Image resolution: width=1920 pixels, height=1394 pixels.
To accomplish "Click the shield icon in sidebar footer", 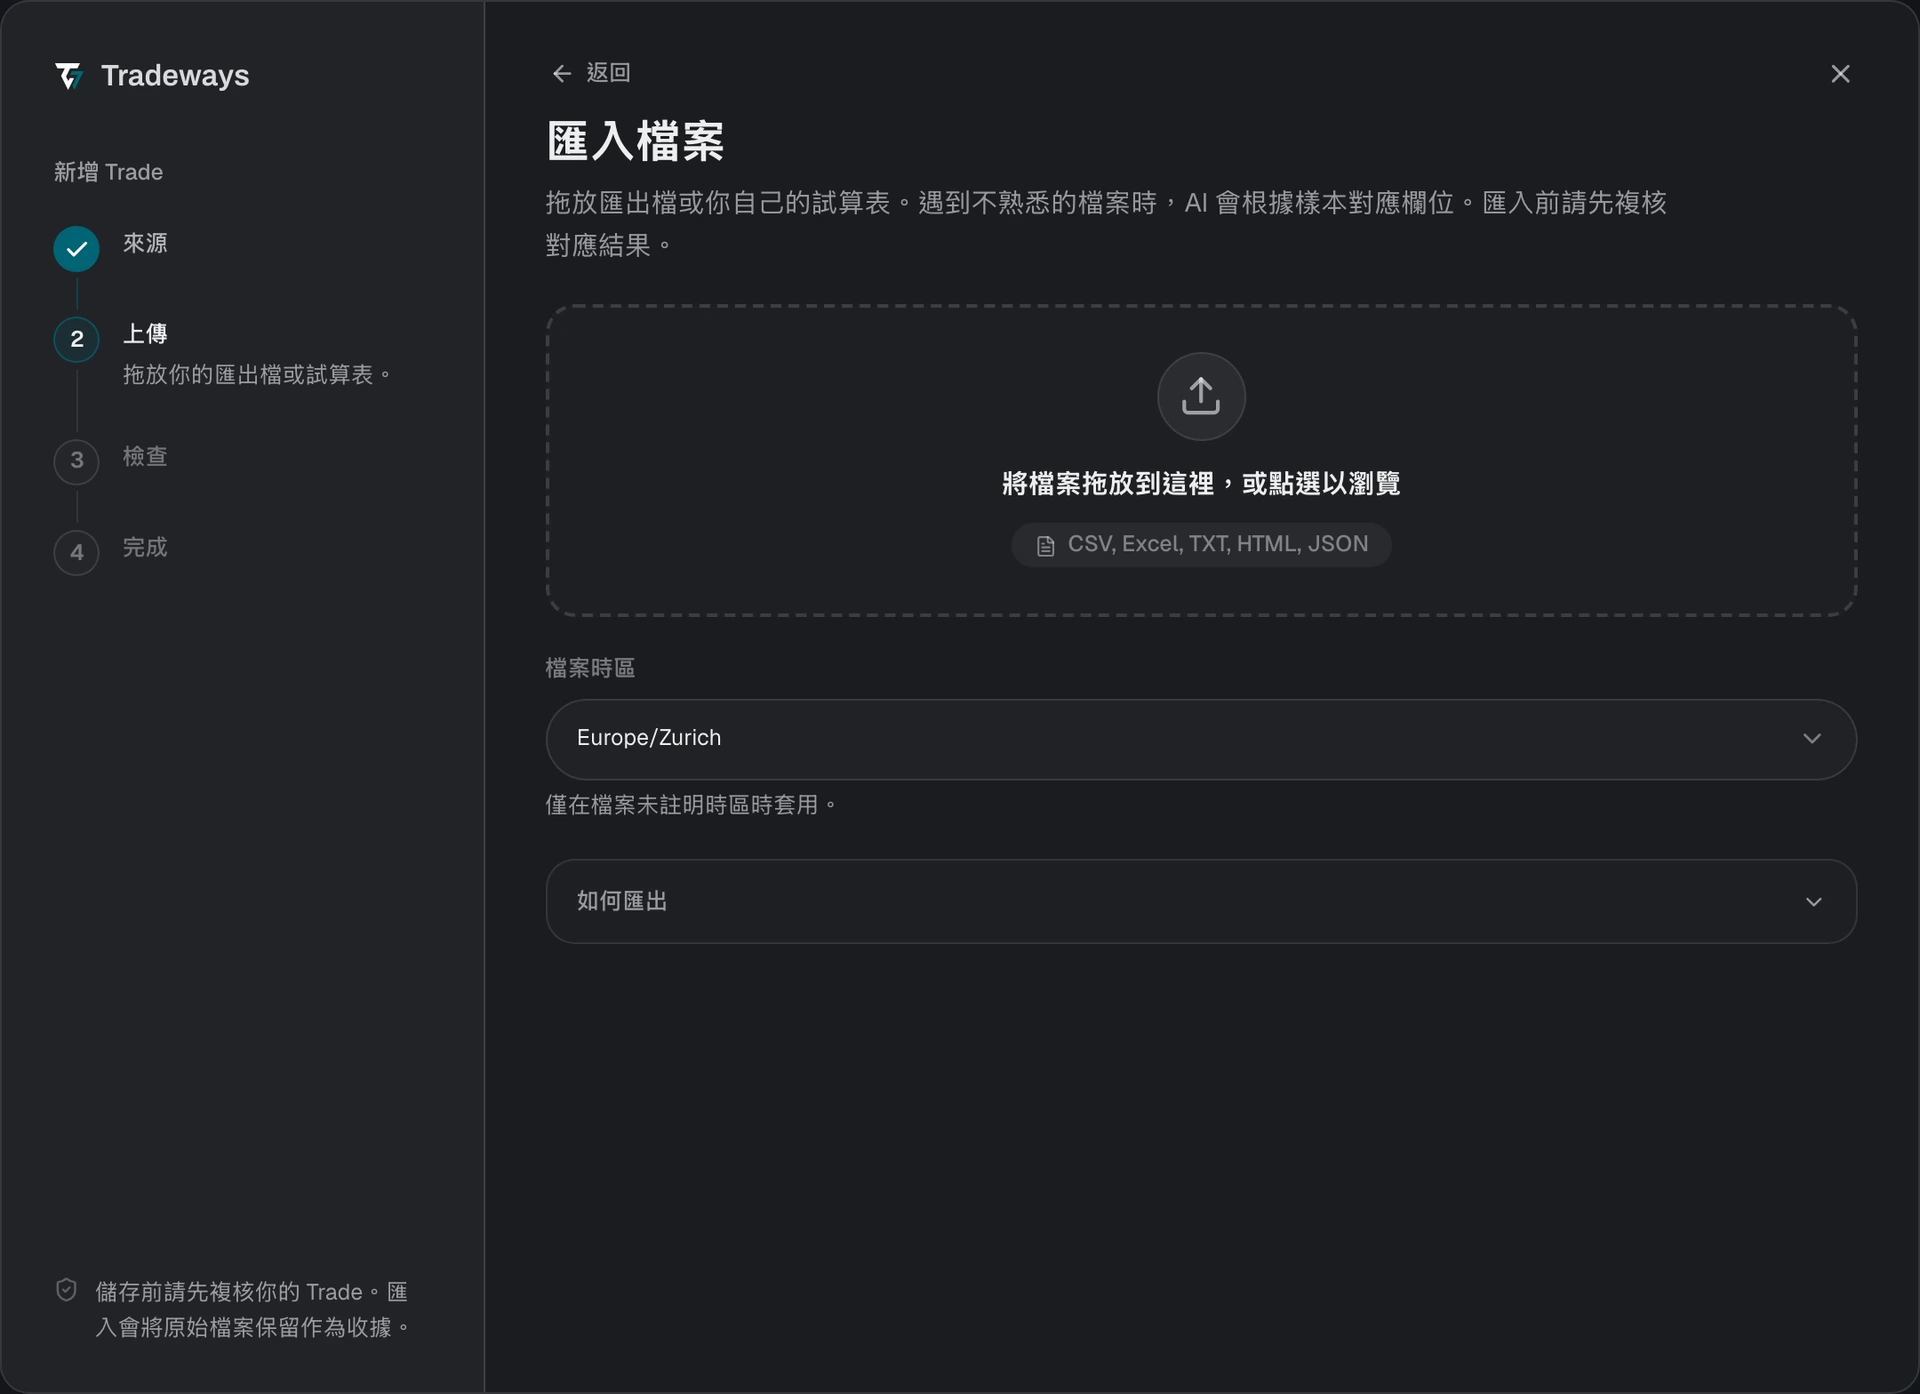I will tap(66, 1290).
